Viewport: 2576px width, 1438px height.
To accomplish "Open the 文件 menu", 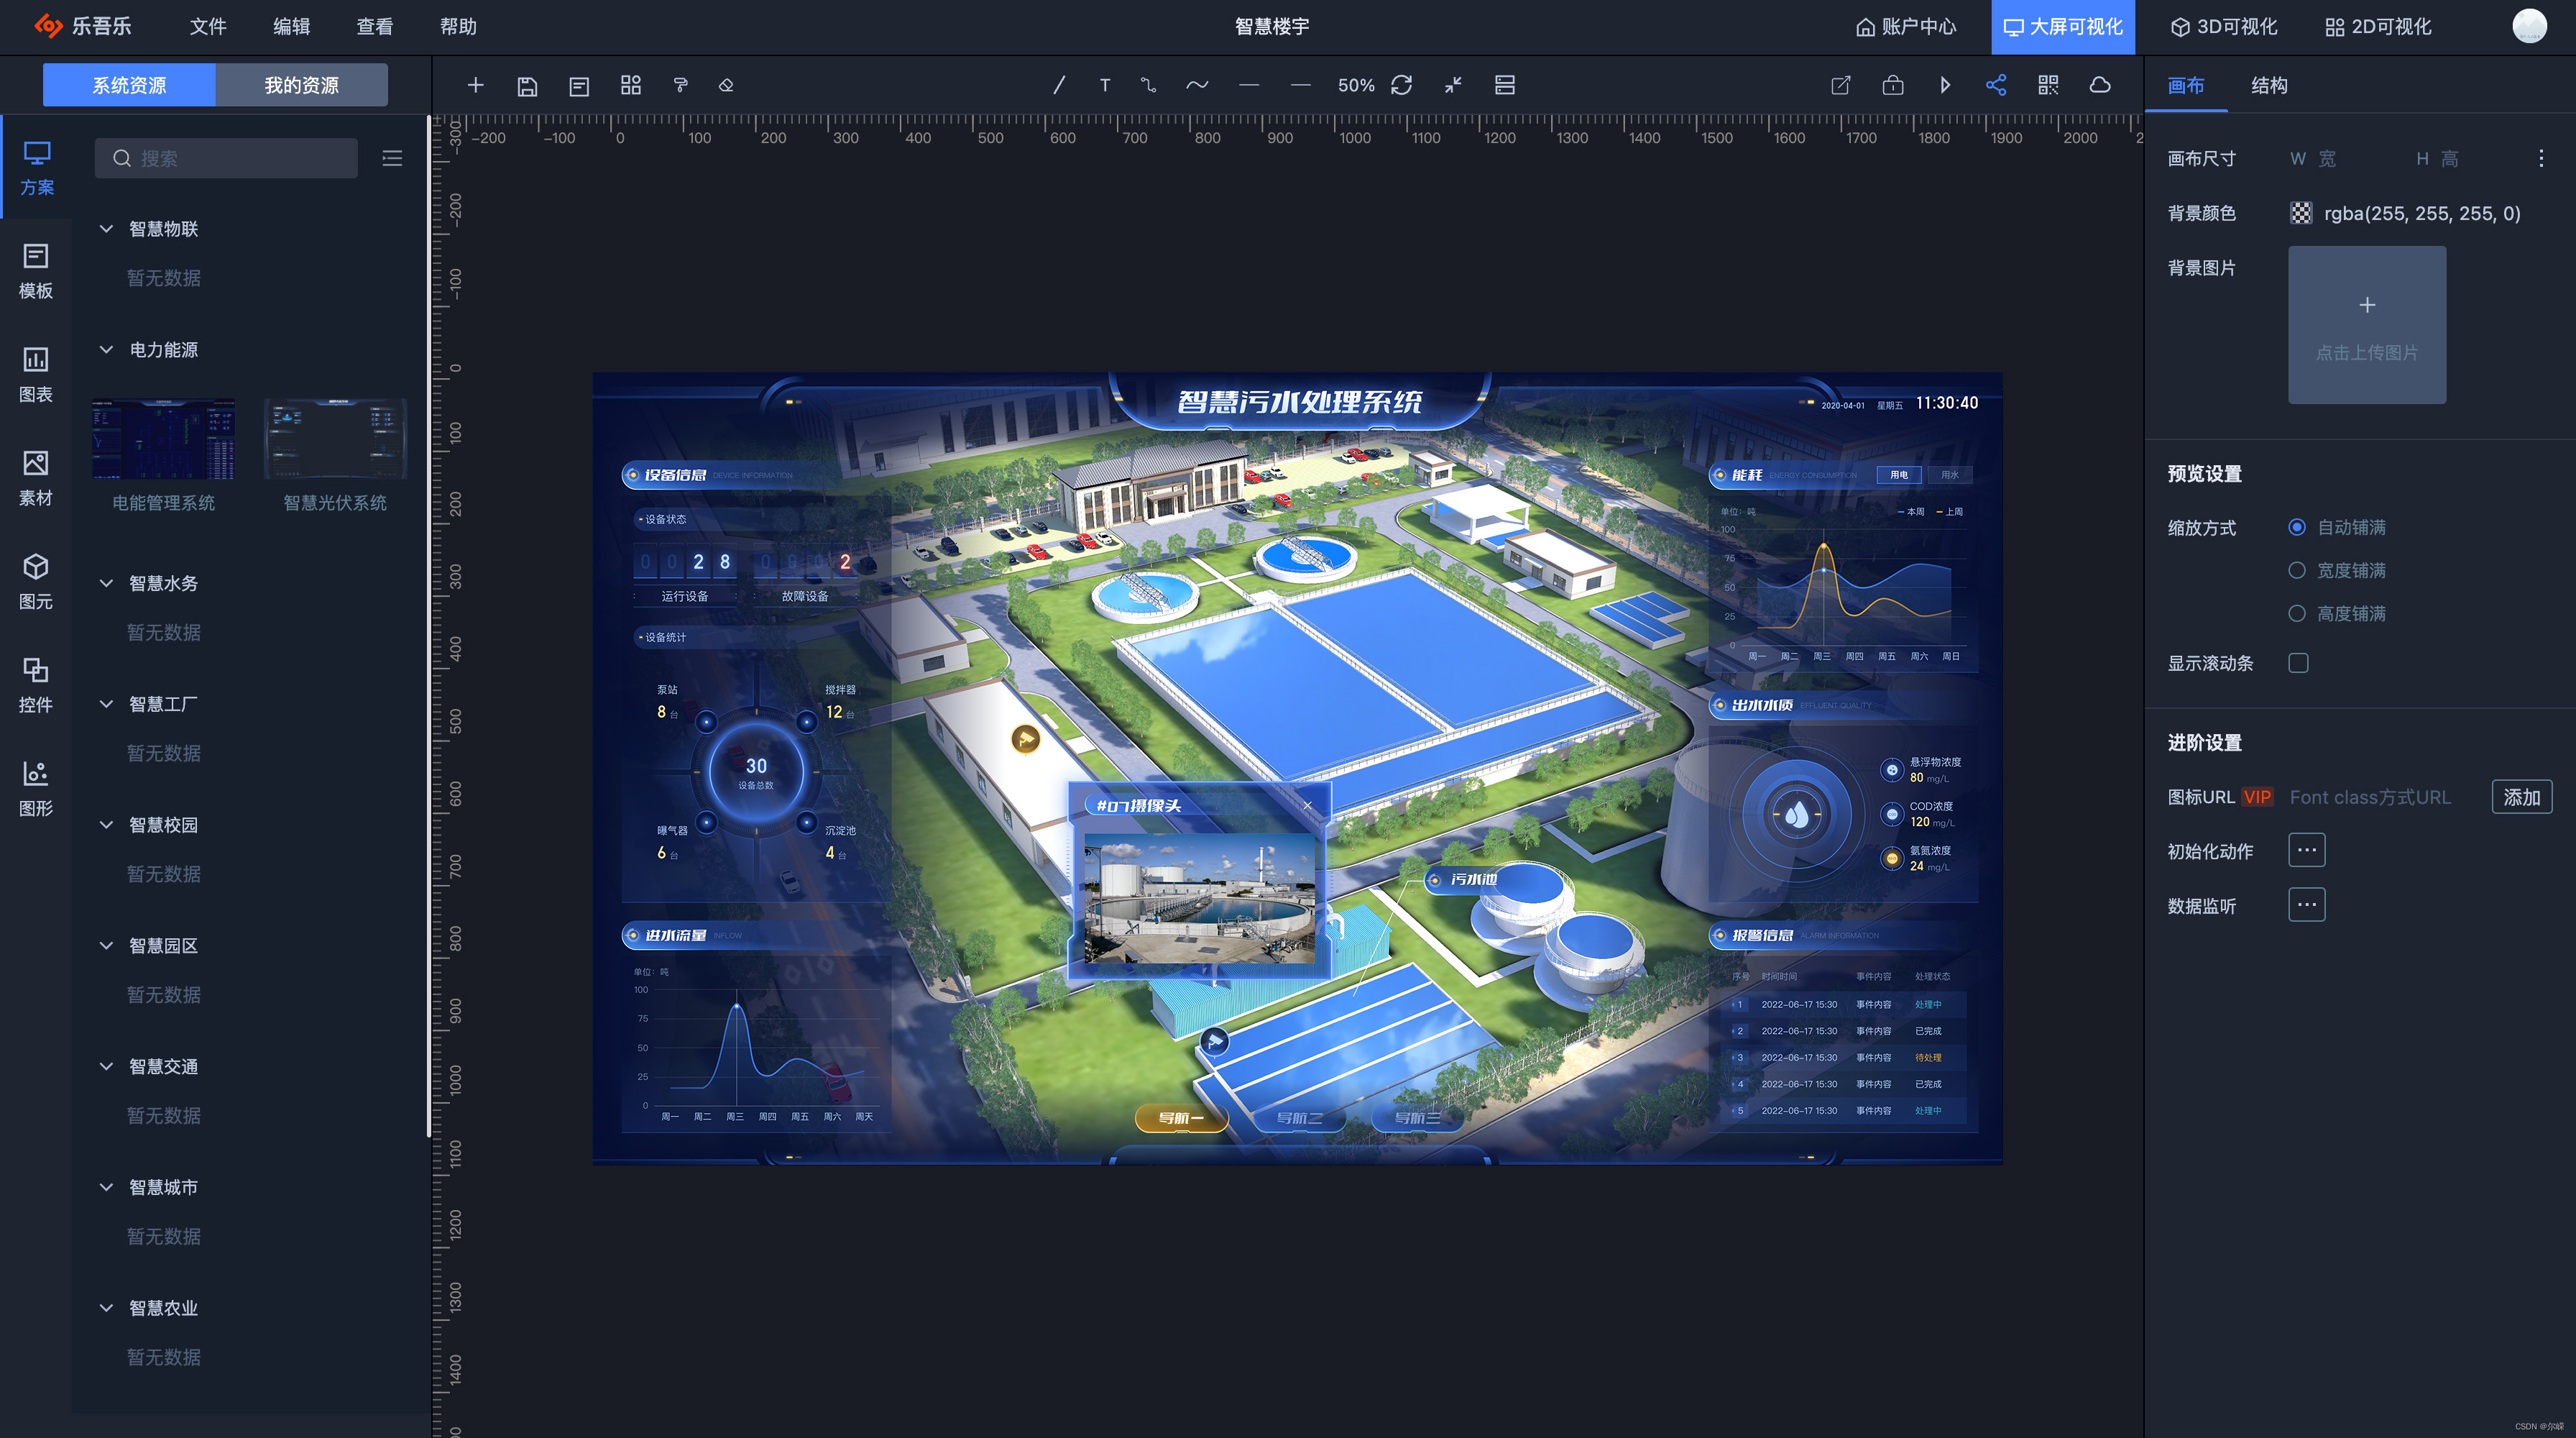I will tap(208, 27).
